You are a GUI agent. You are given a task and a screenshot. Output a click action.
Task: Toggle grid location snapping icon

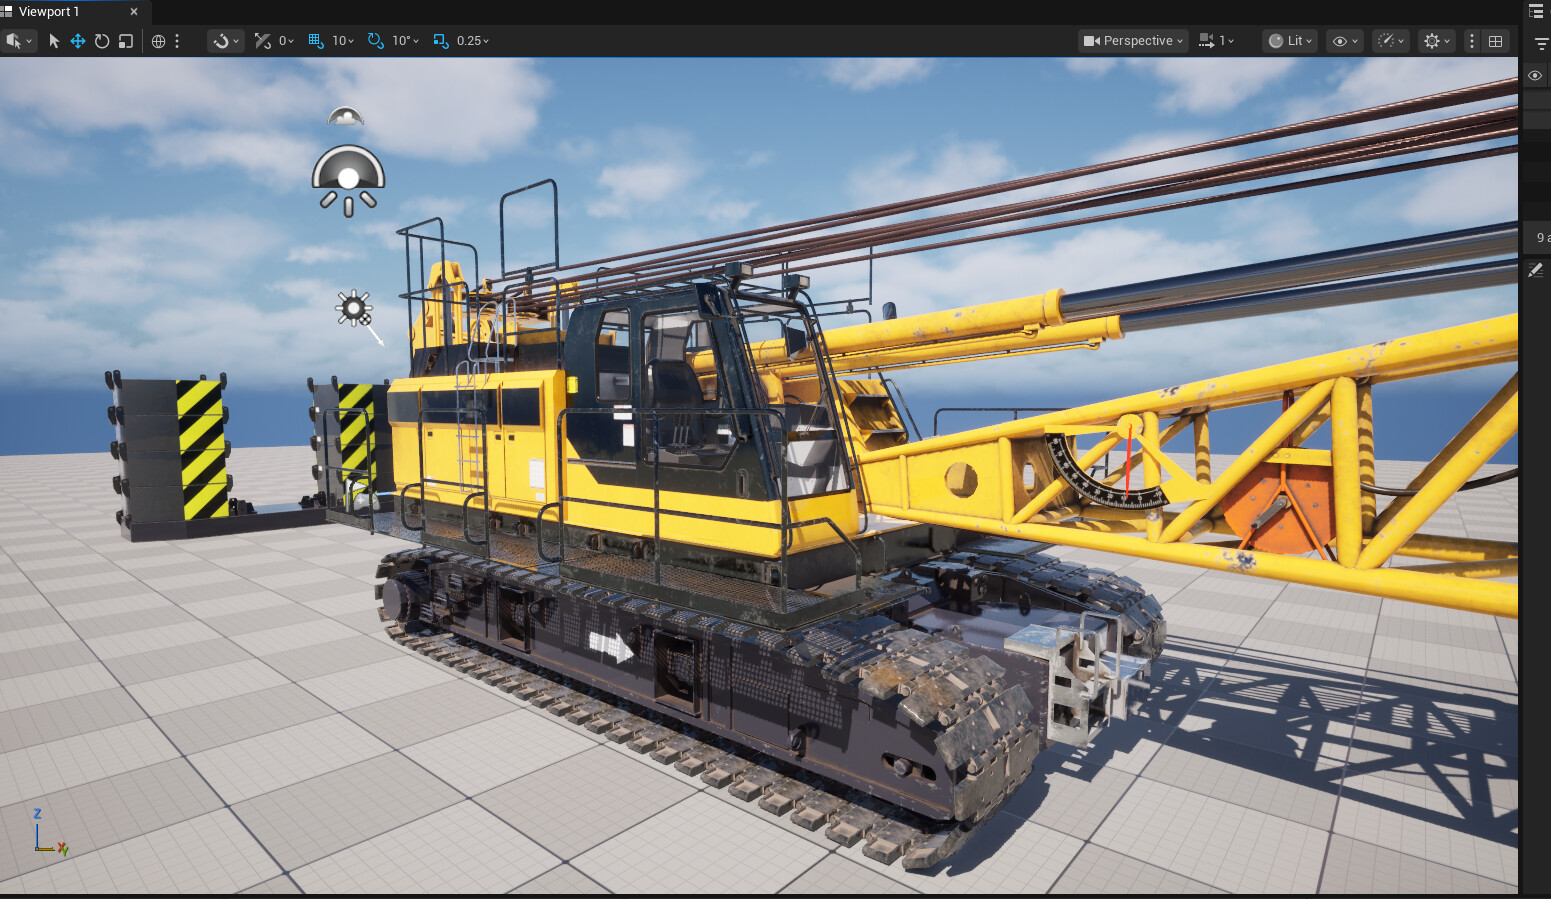point(316,41)
